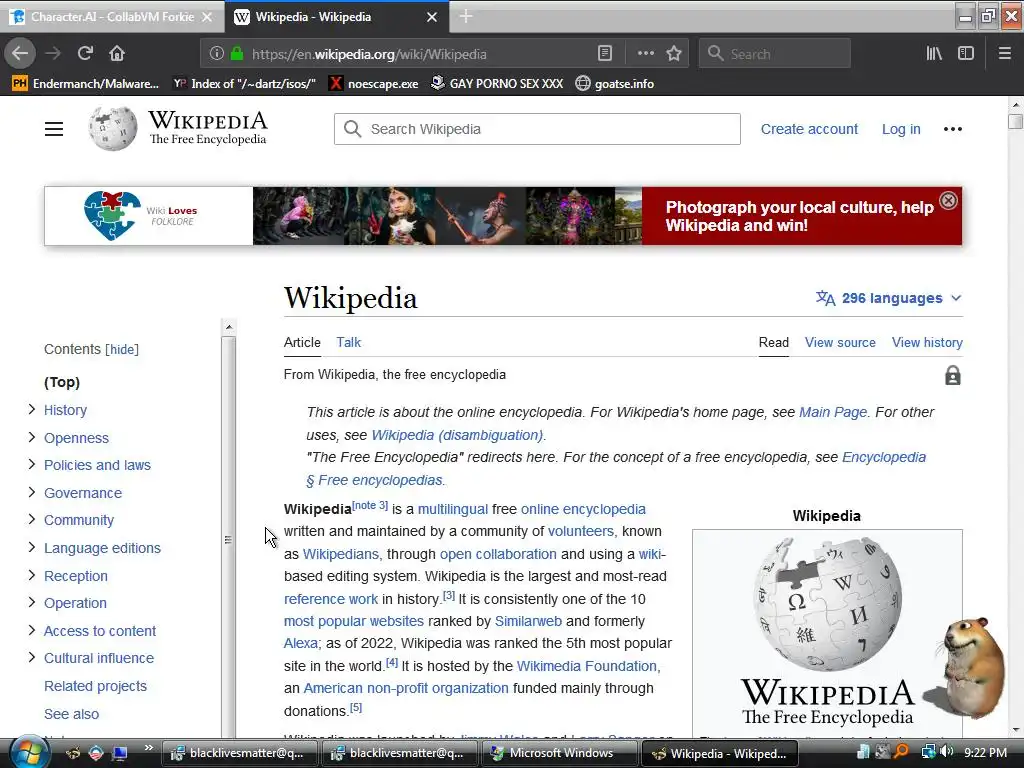Viewport: 1024px width, 768px height.
Task: Click the Microsoft Windows taskbar button
Action: pos(560,753)
